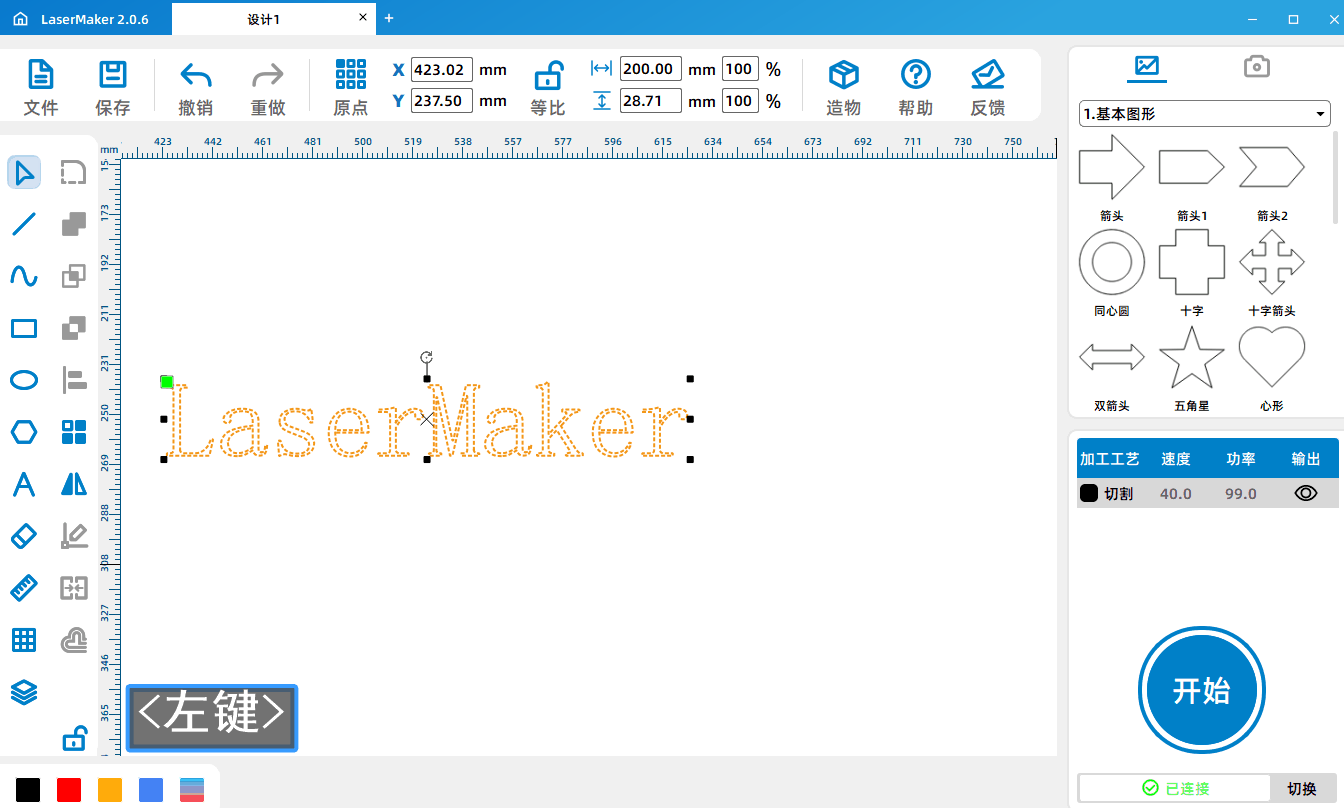
Task: Click the width 200.00 mm field
Action: [x=651, y=69]
